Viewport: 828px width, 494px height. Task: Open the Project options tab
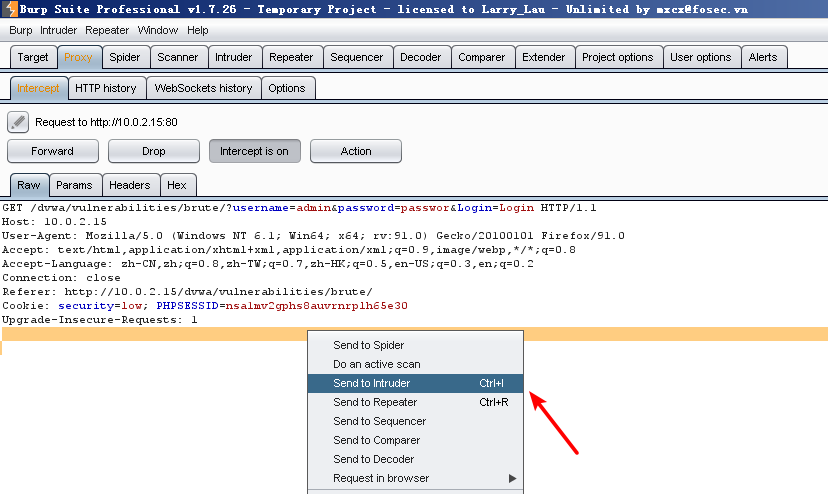click(617, 57)
